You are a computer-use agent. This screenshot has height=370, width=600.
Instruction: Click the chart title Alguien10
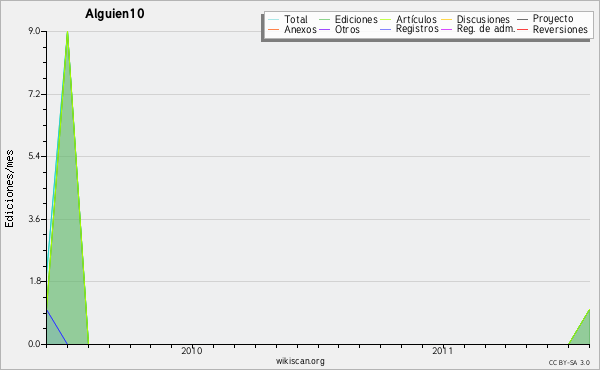coord(115,14)
